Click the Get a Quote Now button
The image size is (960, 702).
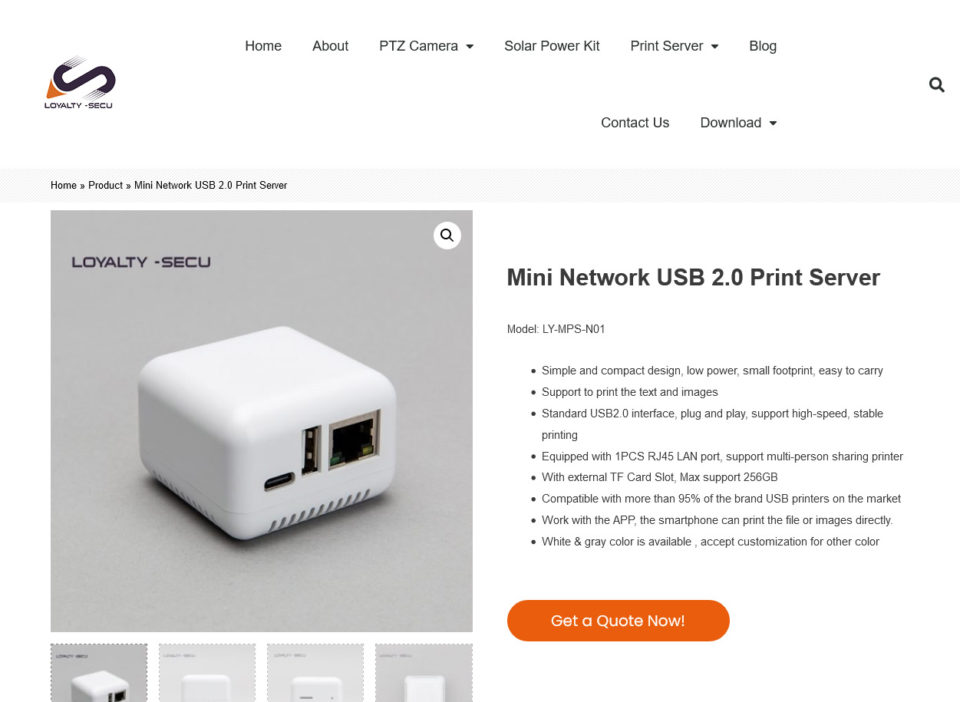click(x=618, y=621)
